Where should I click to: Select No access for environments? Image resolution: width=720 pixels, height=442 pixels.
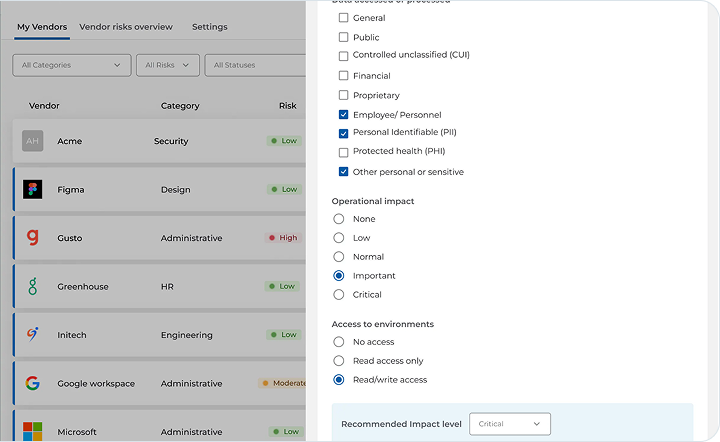(338, 342)
